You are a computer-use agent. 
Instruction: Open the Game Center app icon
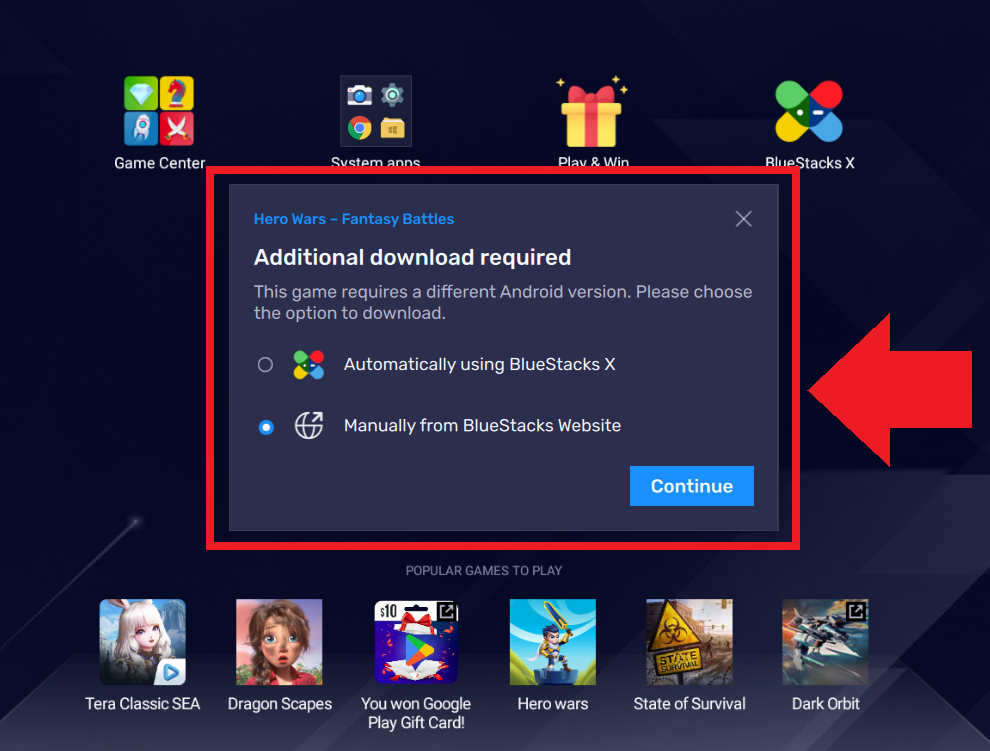[159, 111]
